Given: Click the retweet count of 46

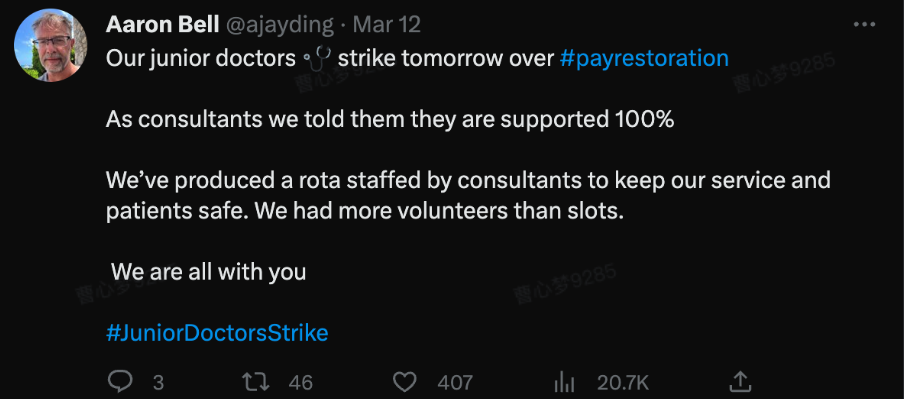Looking at the screenshot, I should click(x=300, y=383).
